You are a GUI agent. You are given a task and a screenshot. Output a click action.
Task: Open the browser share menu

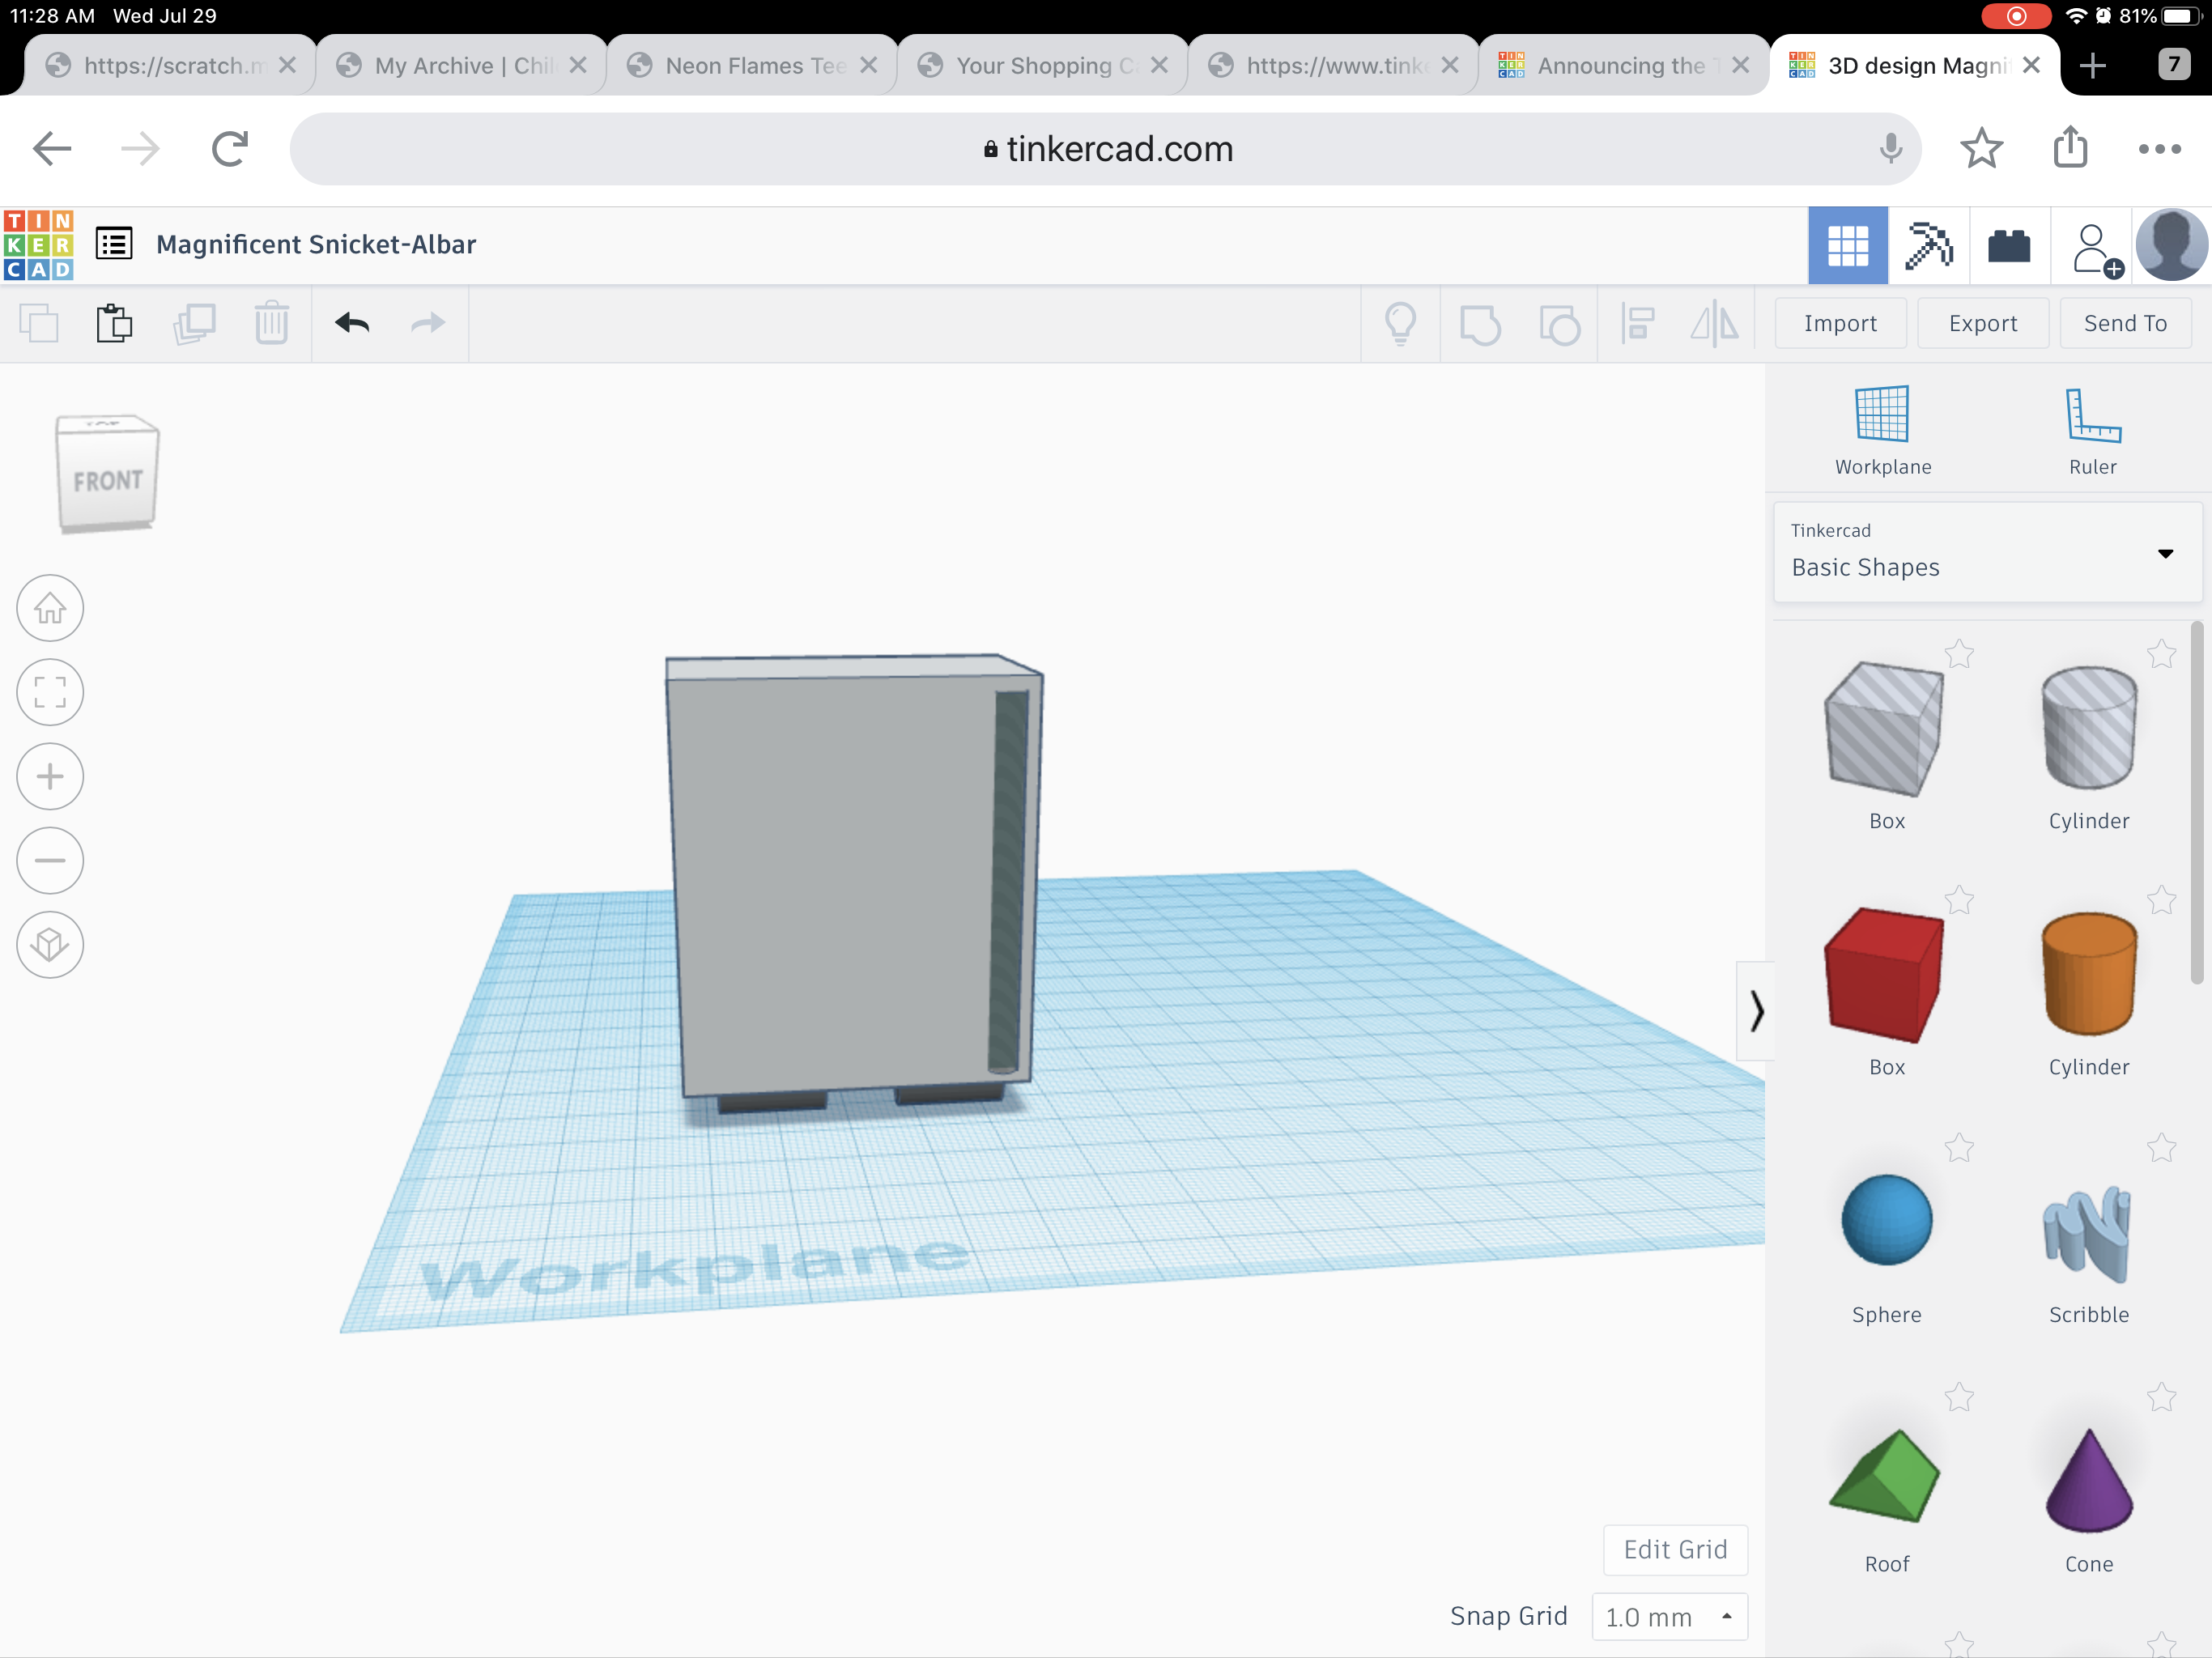coord(2070,147)
